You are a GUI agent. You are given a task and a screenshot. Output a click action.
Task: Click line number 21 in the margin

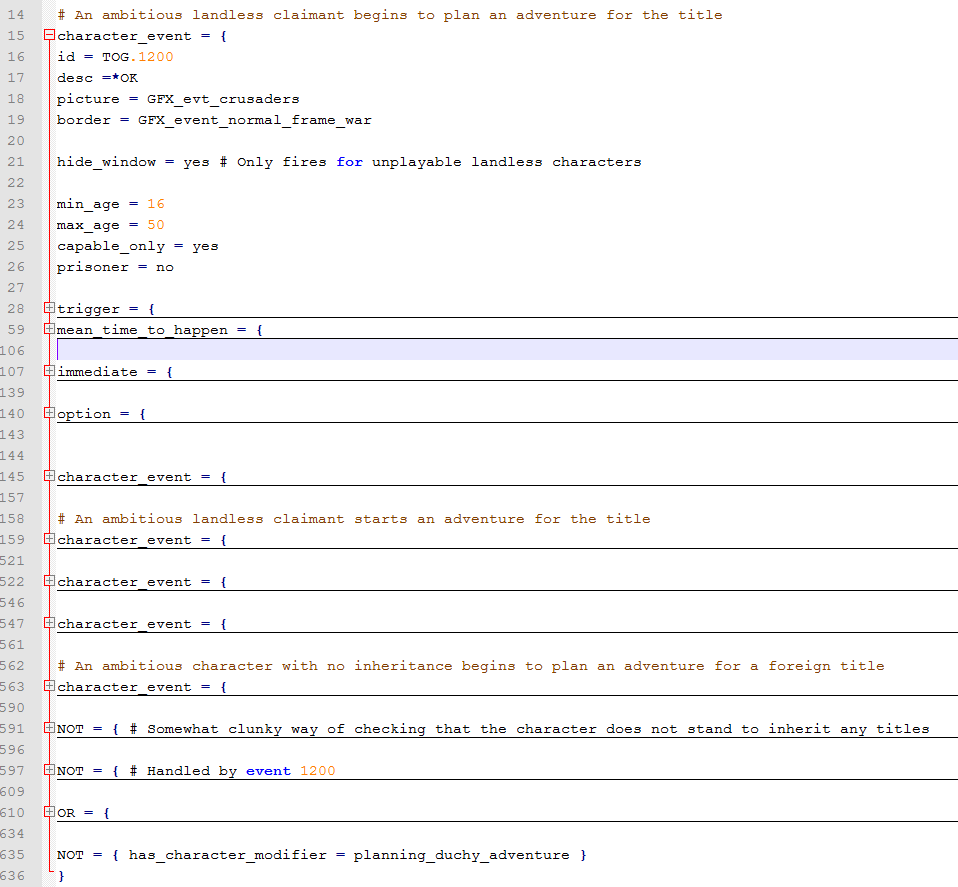(x=16, y=162)
